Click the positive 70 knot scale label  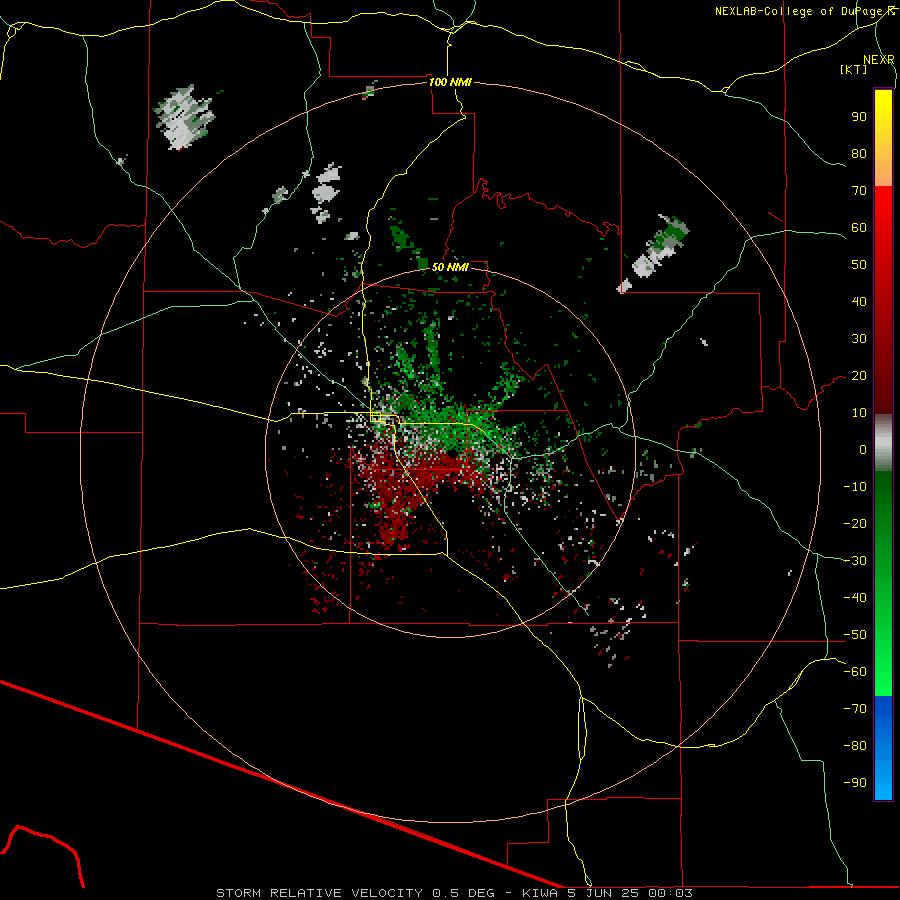pos(859,191)
